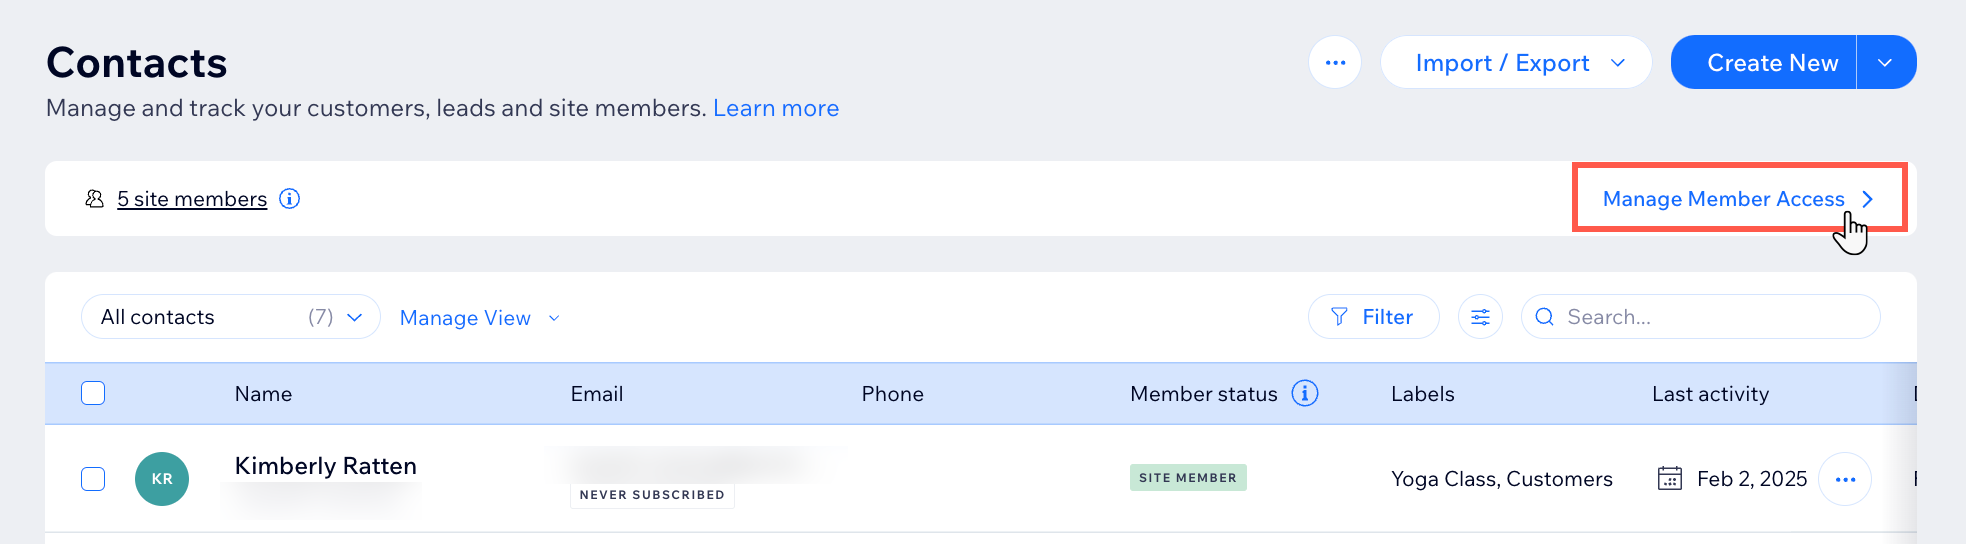Open Kimberly Ratten's row more actions menu

[x=1845, y=479]
